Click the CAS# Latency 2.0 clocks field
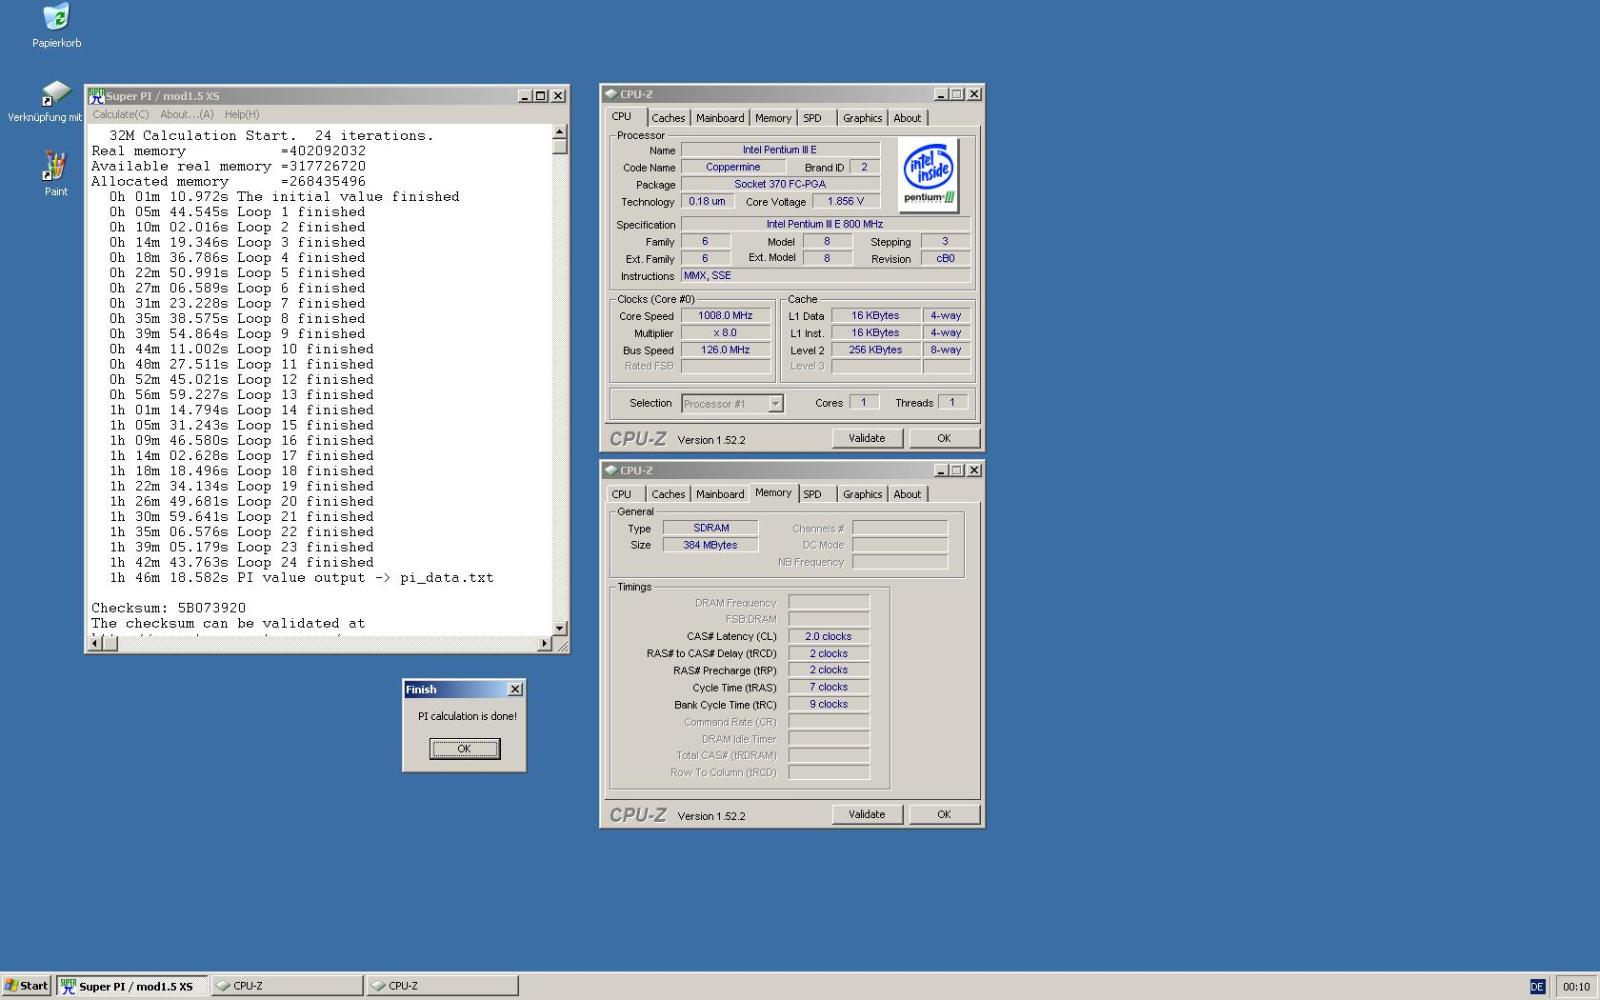Screen dimensions: 1600x1000 tap(828, 637)
